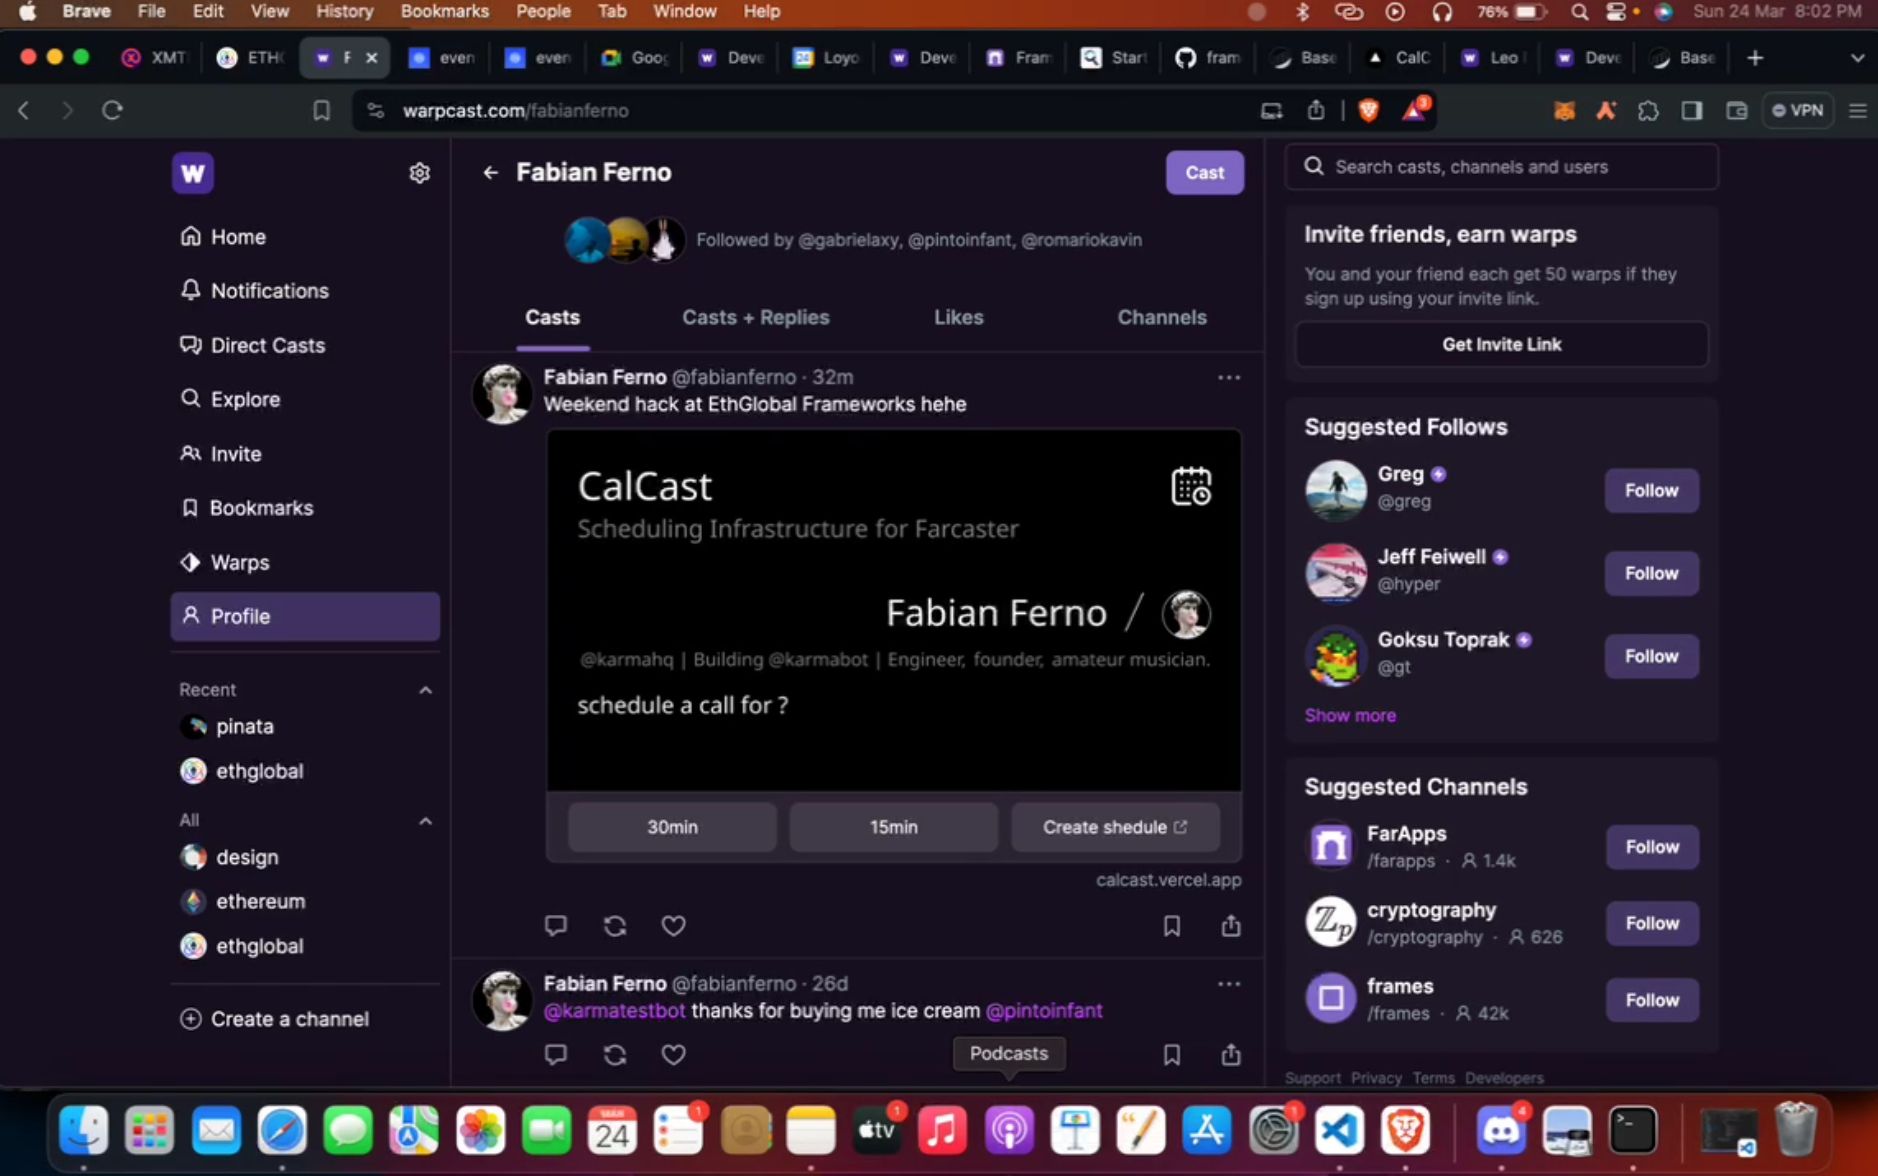Click Fabian Ferno avatar on the 32m cast
This screenshot has width=1878, height=1176.
(502, 393)
